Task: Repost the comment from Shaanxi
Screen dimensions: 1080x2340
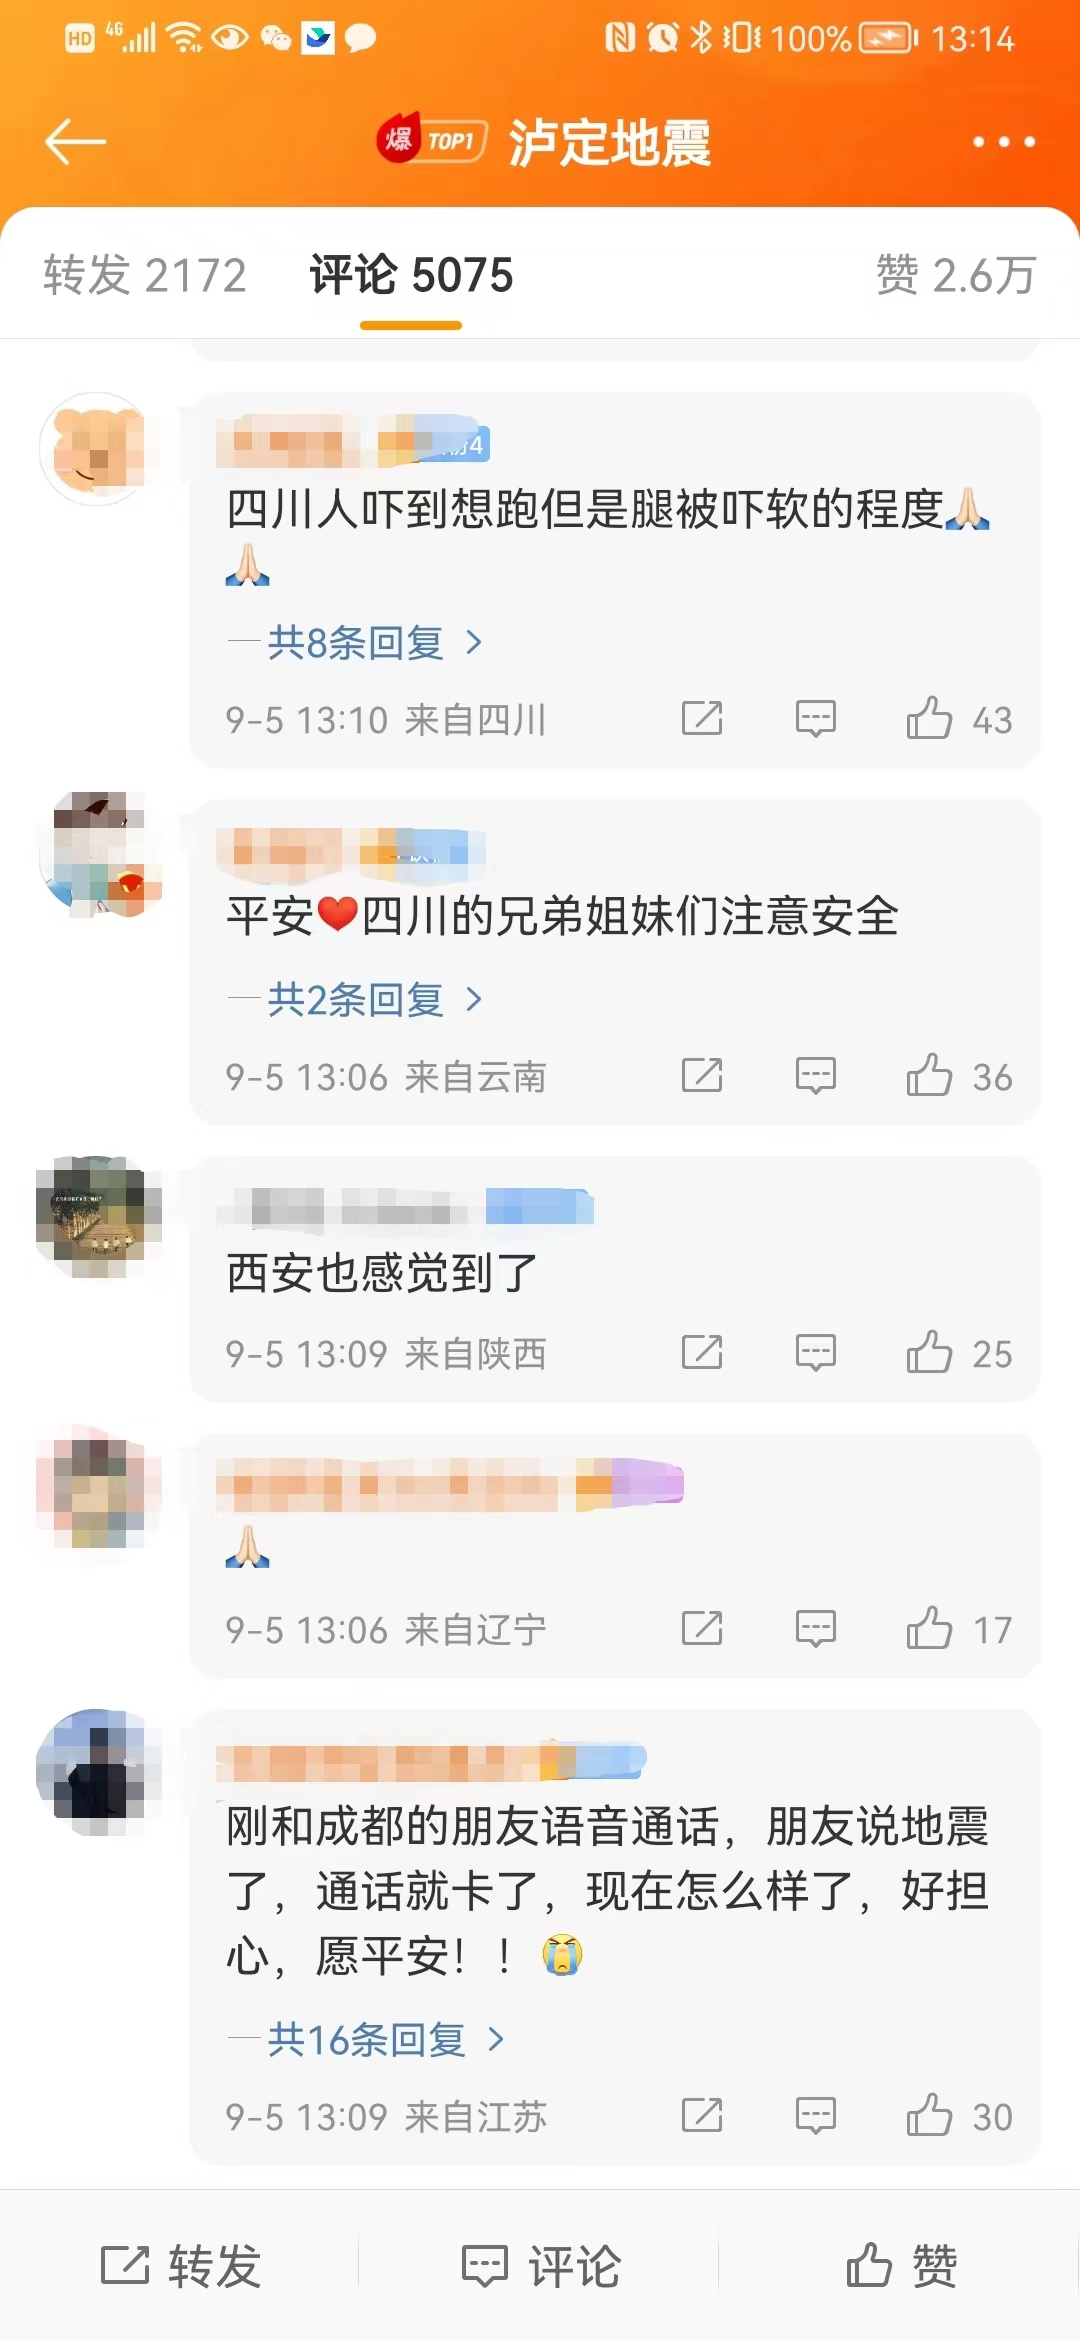Action: [702, 1352]
